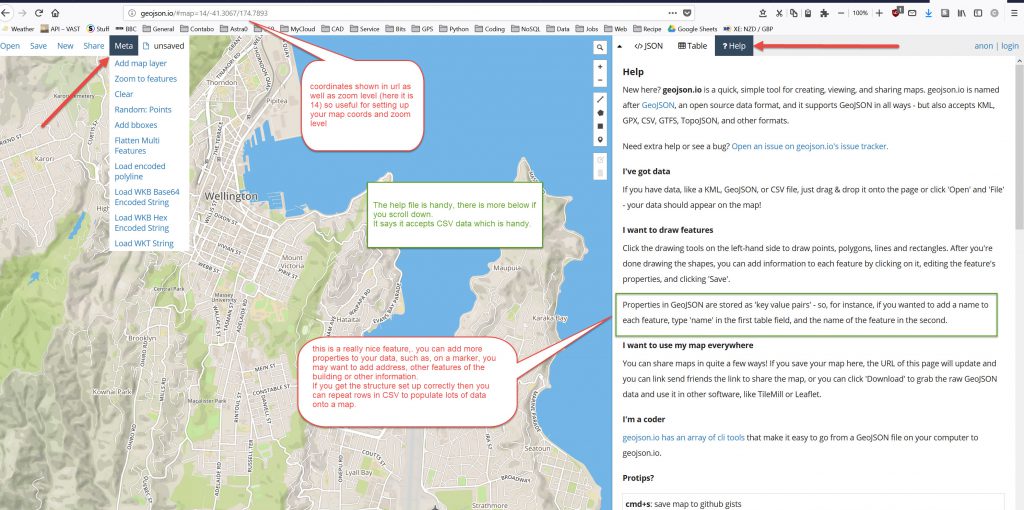Click 'Load WKT String' in the Meta menu
The height and width of the screenshot is (510, 1024).
[x=143, y=243]
